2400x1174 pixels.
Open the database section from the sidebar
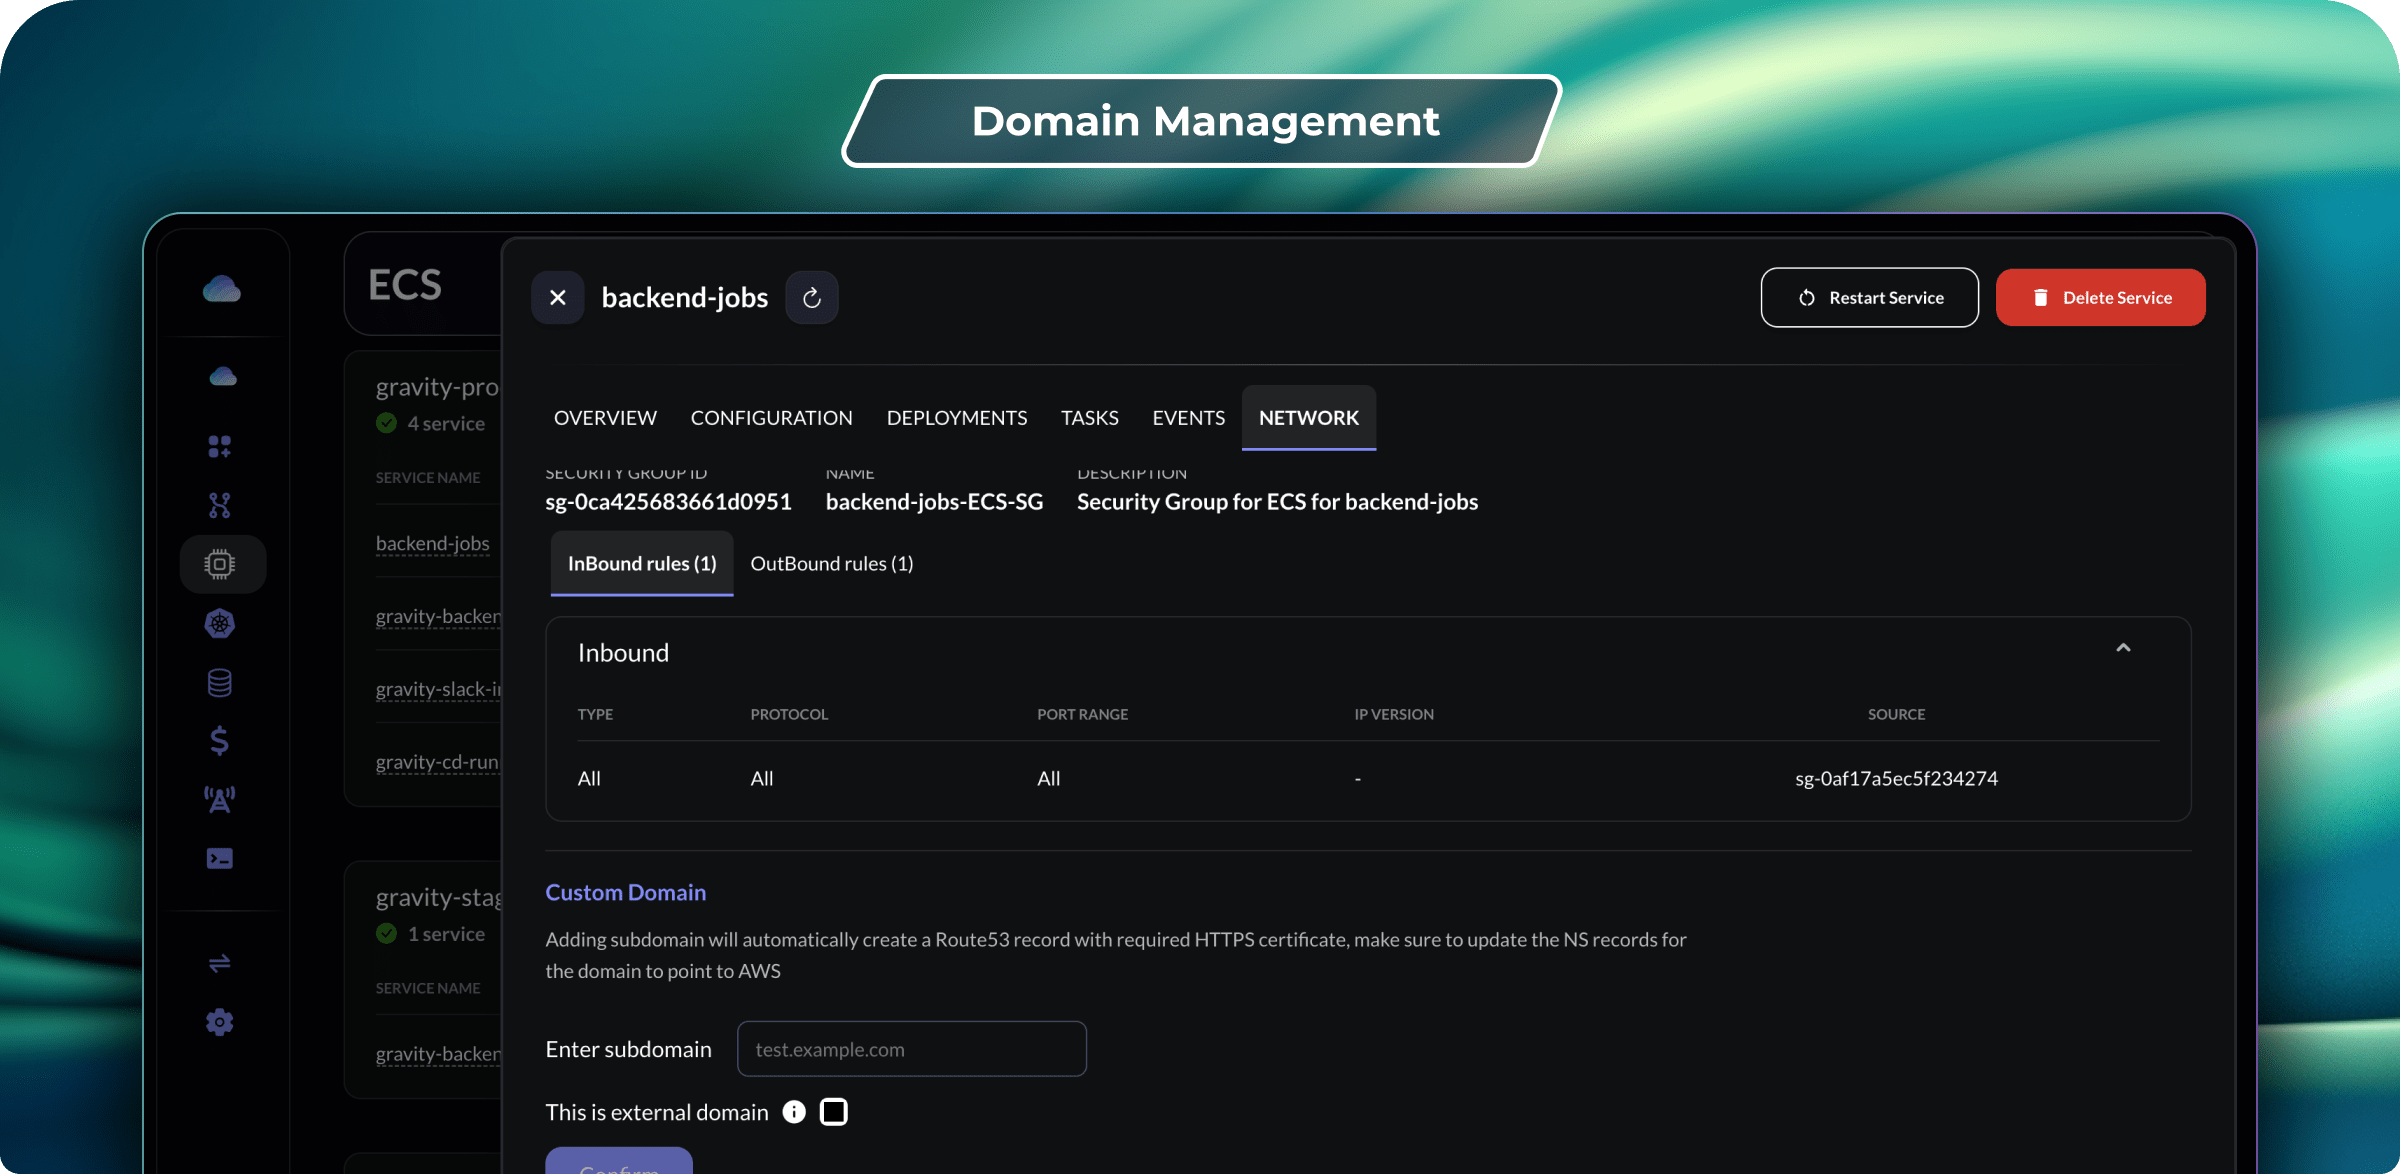(x=220, y=681)
